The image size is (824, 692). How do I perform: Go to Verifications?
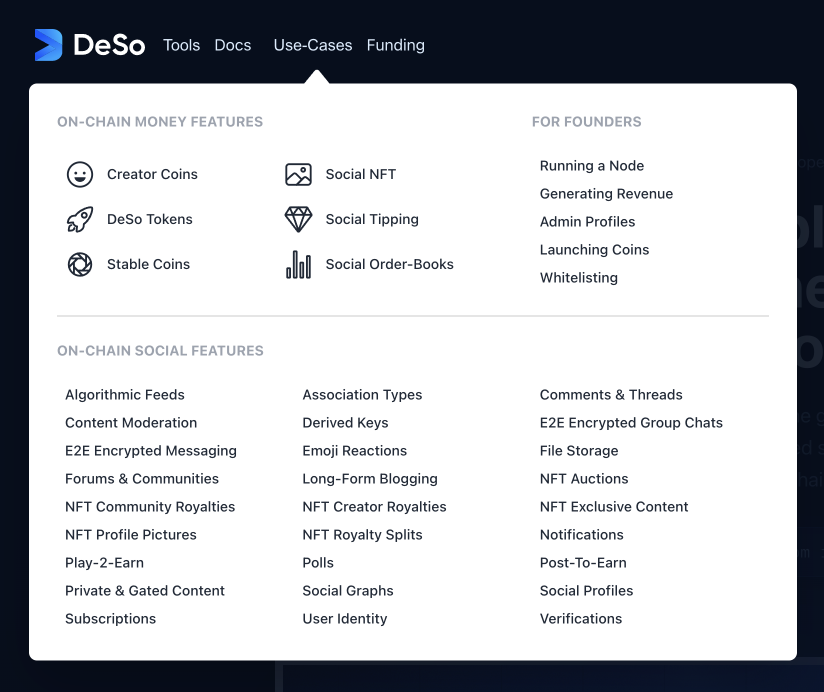pyautogui.click(x=581, y=618)
